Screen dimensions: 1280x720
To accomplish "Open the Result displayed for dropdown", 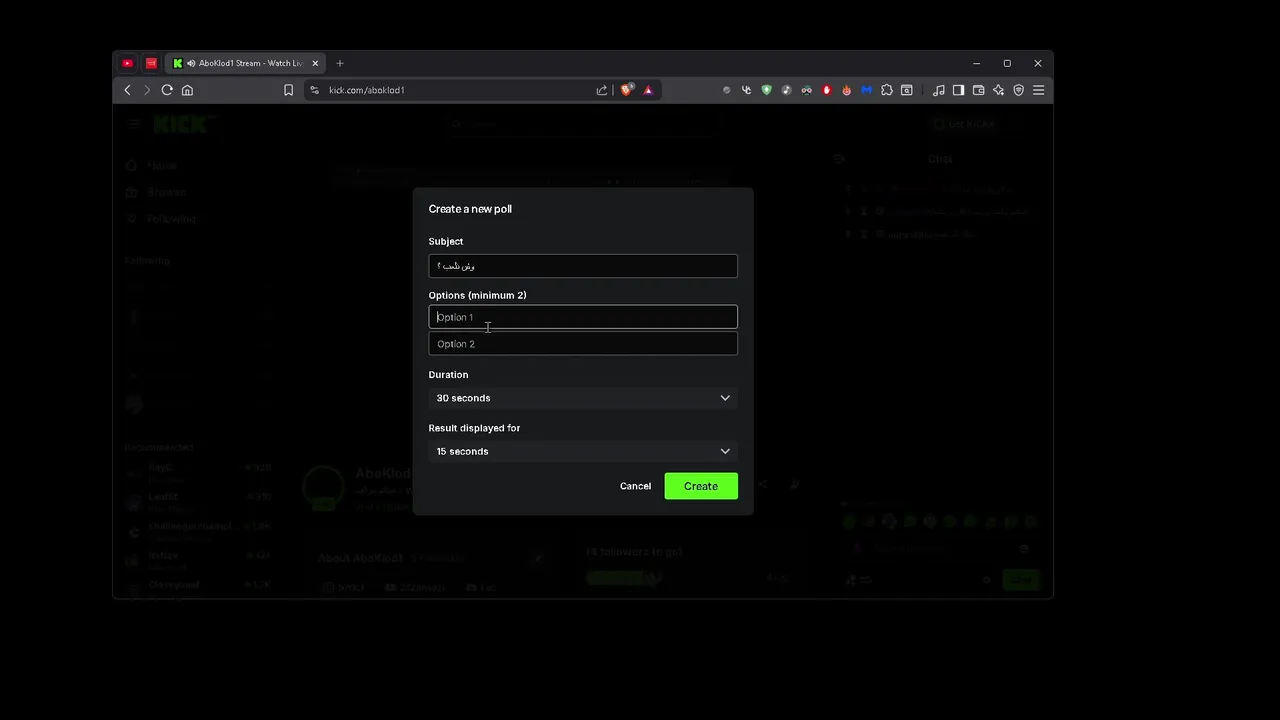I will pyautogui.click(x=583, y=451).
